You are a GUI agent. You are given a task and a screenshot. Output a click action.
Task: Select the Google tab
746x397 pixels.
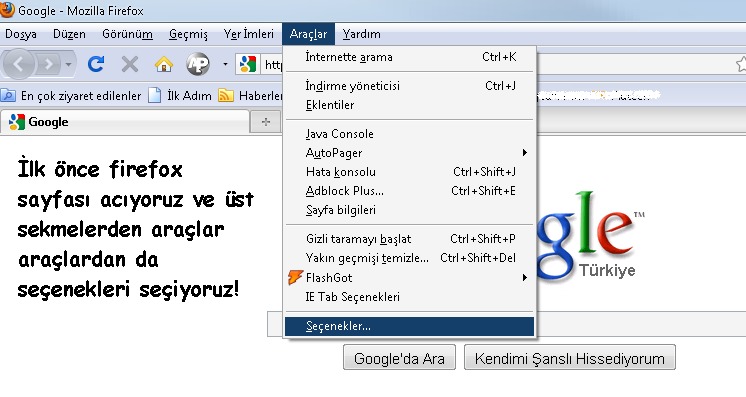125,122
